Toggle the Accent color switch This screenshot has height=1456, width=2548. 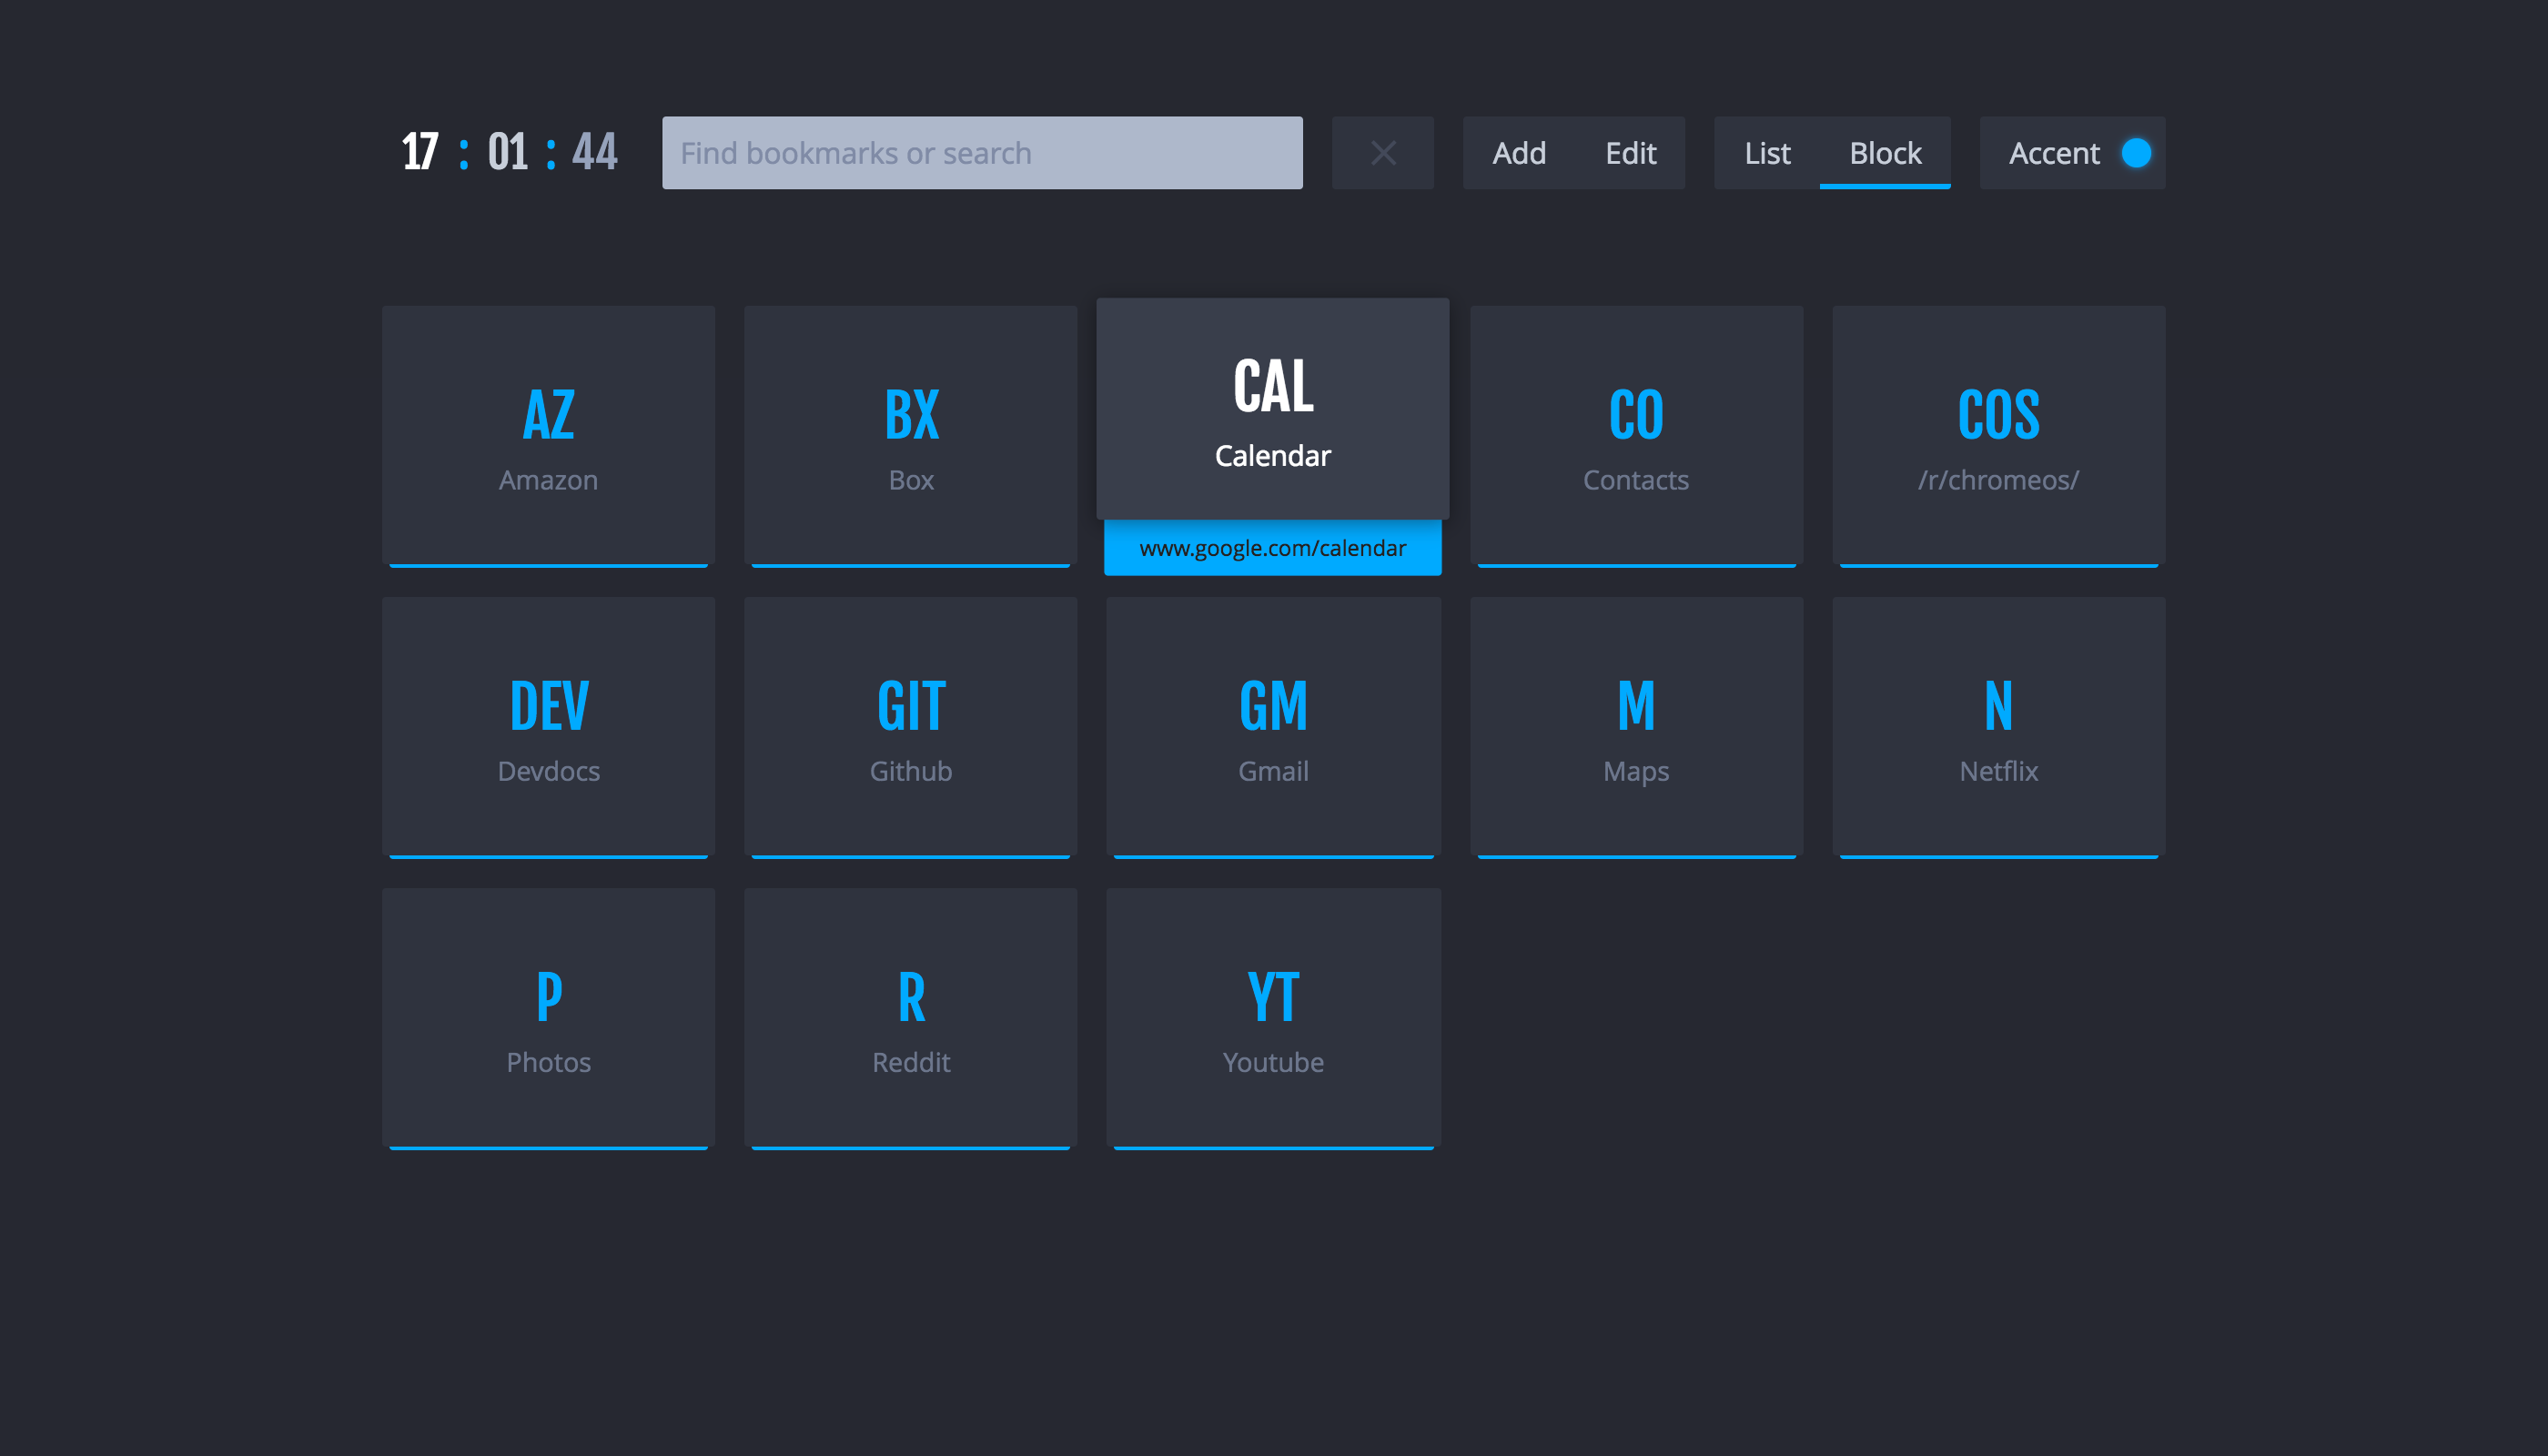(2137, 152)
